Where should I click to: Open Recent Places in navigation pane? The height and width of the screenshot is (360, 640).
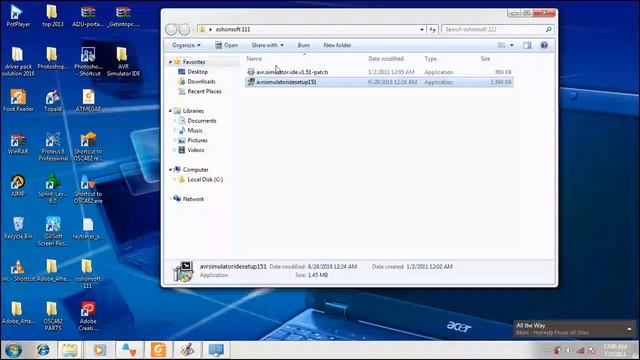click(x=204, y=91)
